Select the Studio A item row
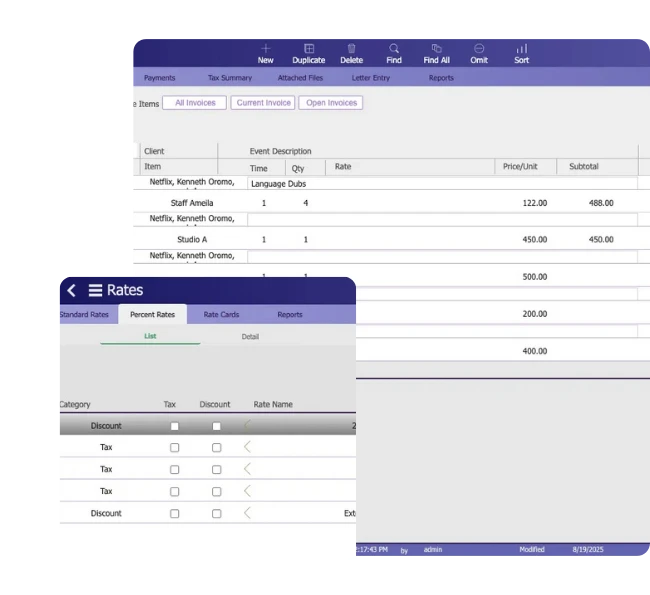Viewport: 650px width, 595px height. click(x=391, y=239)
